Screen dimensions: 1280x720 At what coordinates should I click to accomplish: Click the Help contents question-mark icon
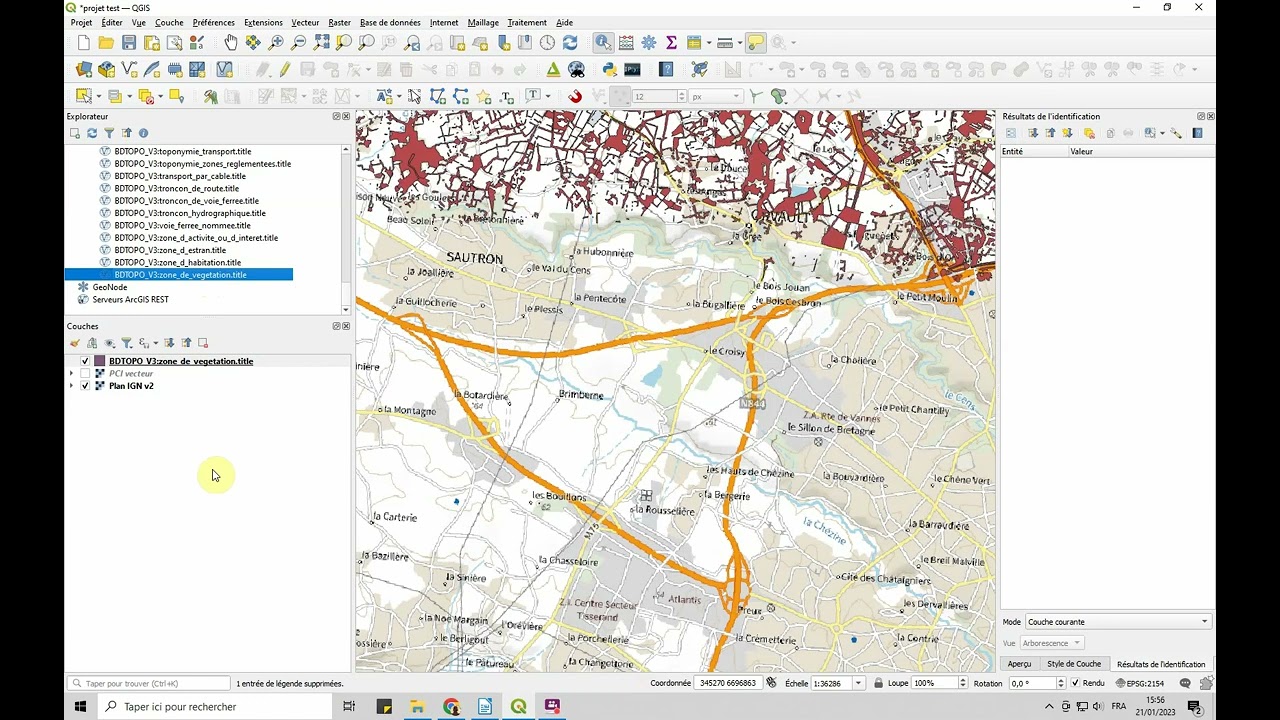667,70
